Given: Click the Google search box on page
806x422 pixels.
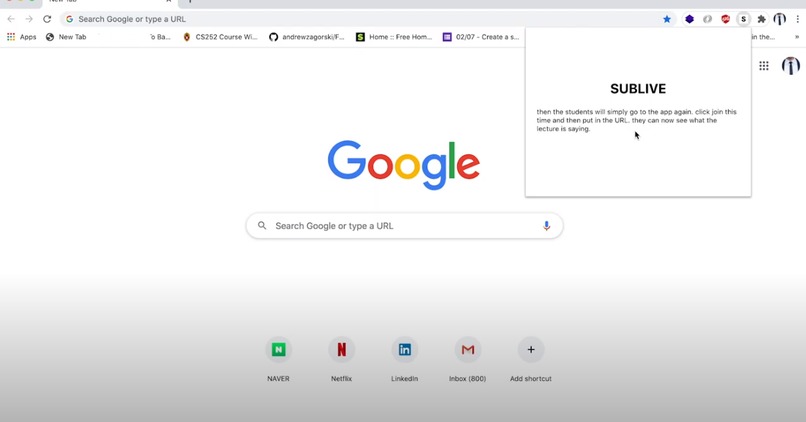Looking at the screenshot, I should click(405, 226).
